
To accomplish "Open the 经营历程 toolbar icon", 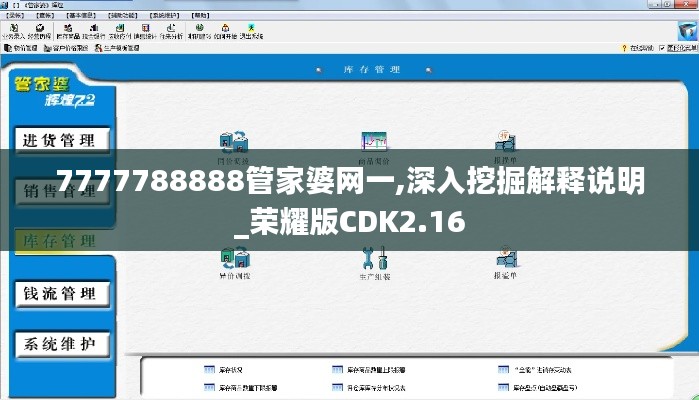I will pos(40,31).
